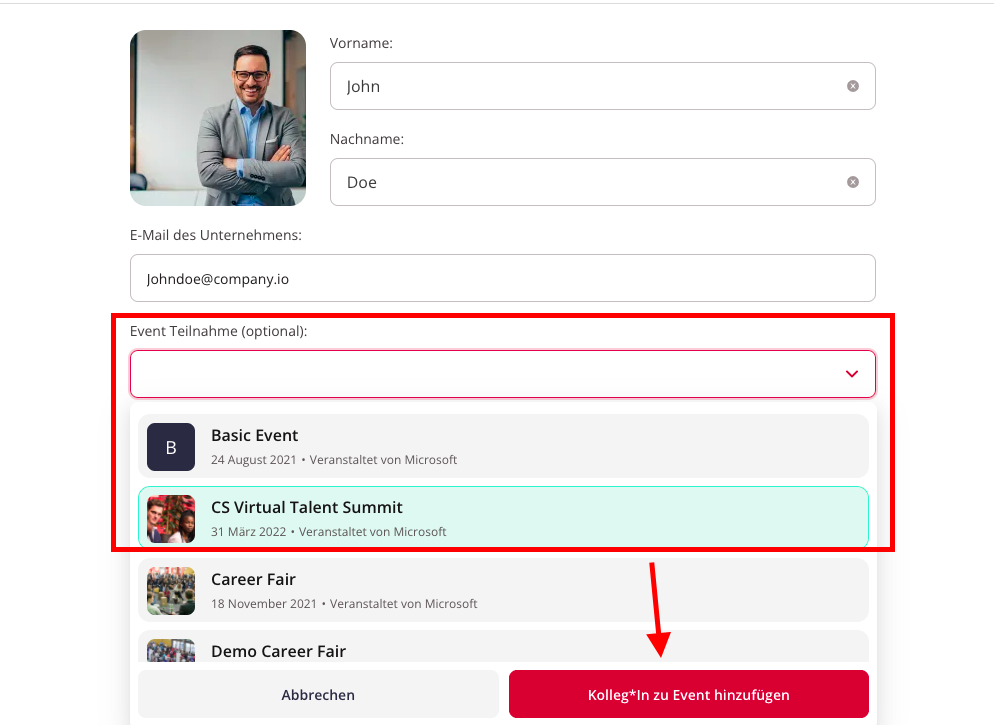Clear the Nachname field with its X icon

853,183
